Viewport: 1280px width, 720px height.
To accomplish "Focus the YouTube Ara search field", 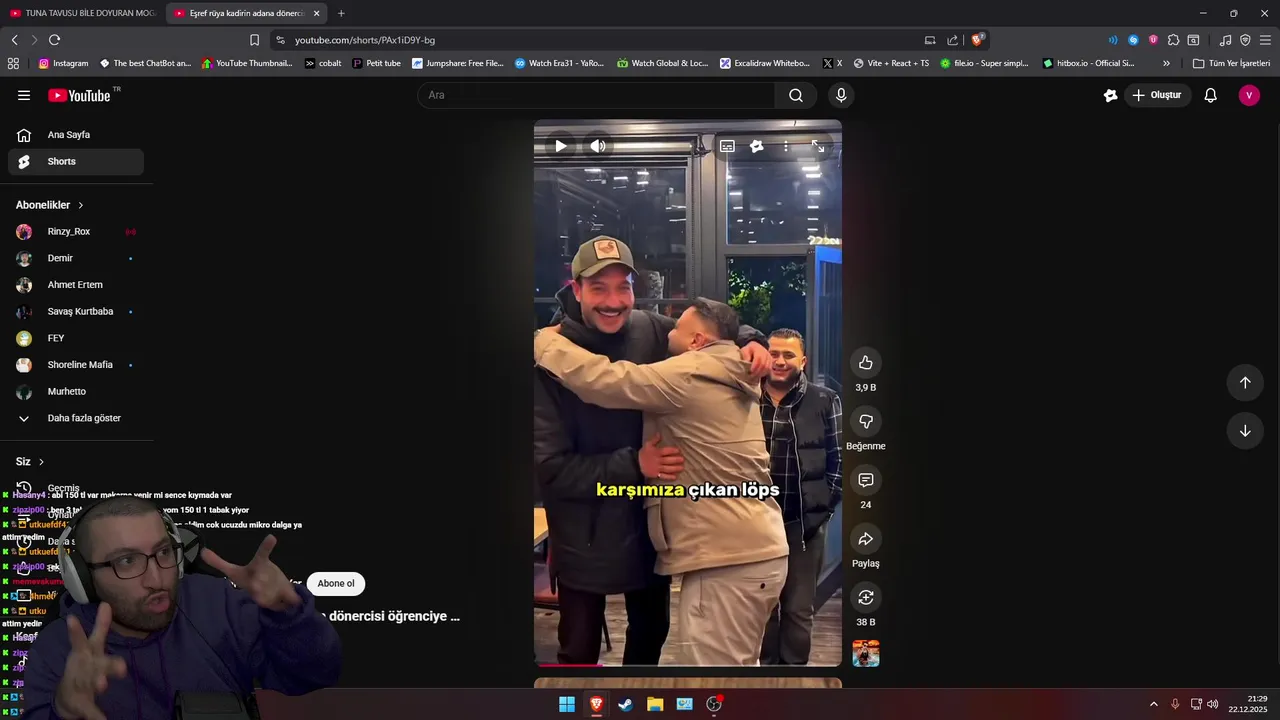I will click(596, 95).
